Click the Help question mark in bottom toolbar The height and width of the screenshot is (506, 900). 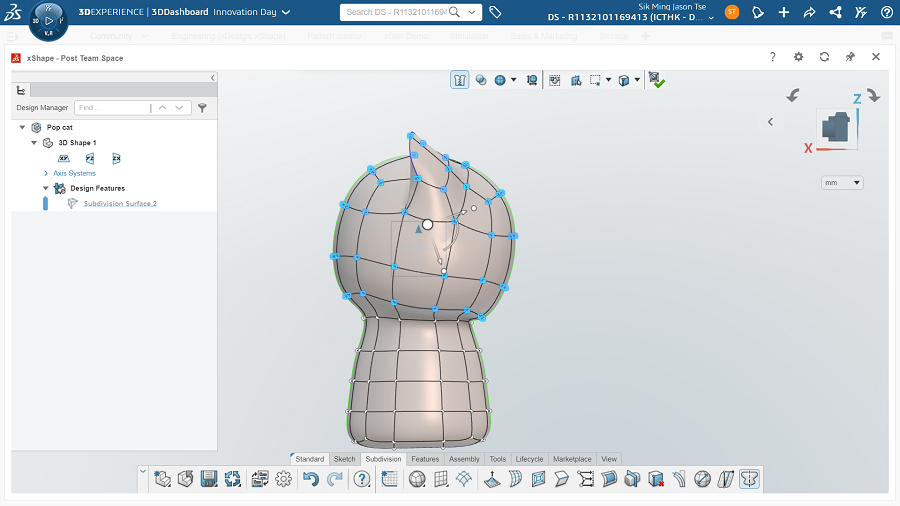[x=361, y=480]
